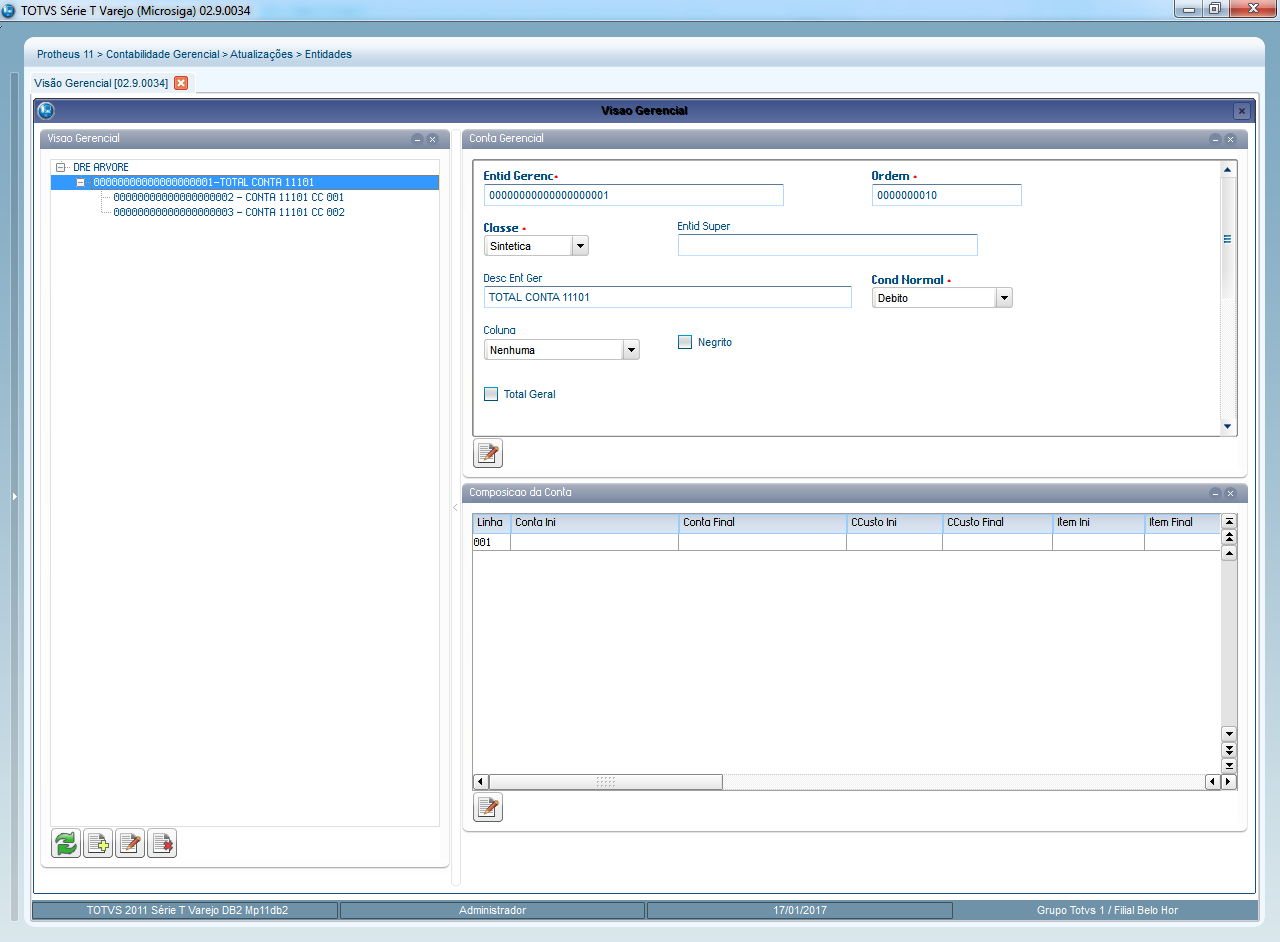Close the Visao Gerencial tree panel
The height and width of the screenshot is (942, 1280).
click(x=432, y=139)
